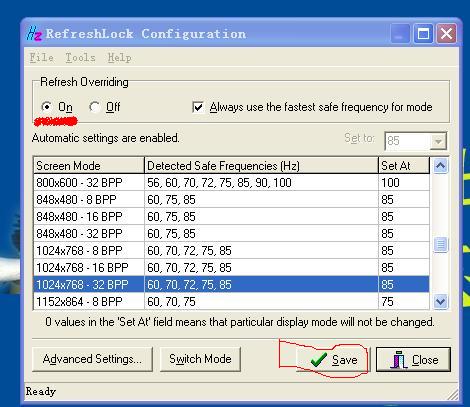This screenshot has height=407, width=470.
Task: Click the Save button
Action: (334, 359)
